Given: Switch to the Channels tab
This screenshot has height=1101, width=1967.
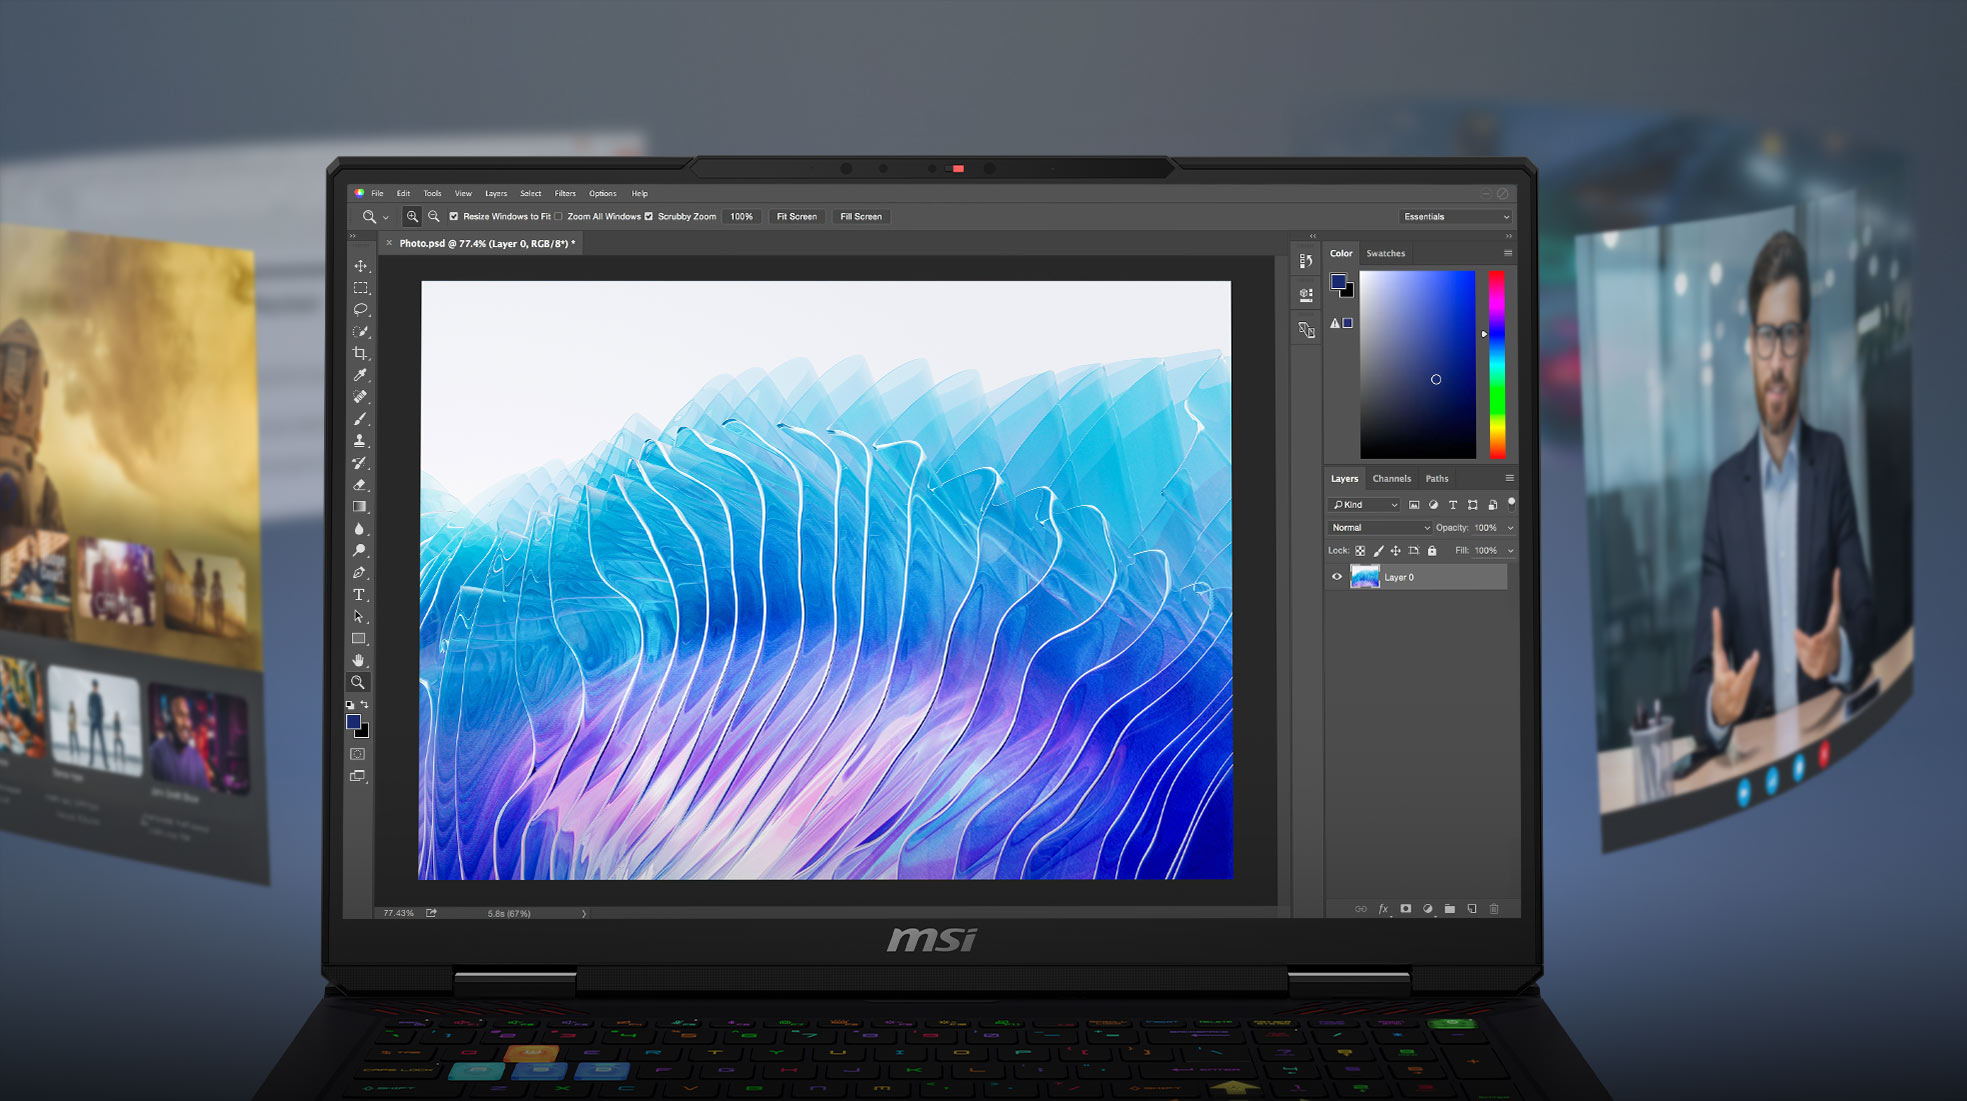Looking at the screenshot, I should 1392,478.
